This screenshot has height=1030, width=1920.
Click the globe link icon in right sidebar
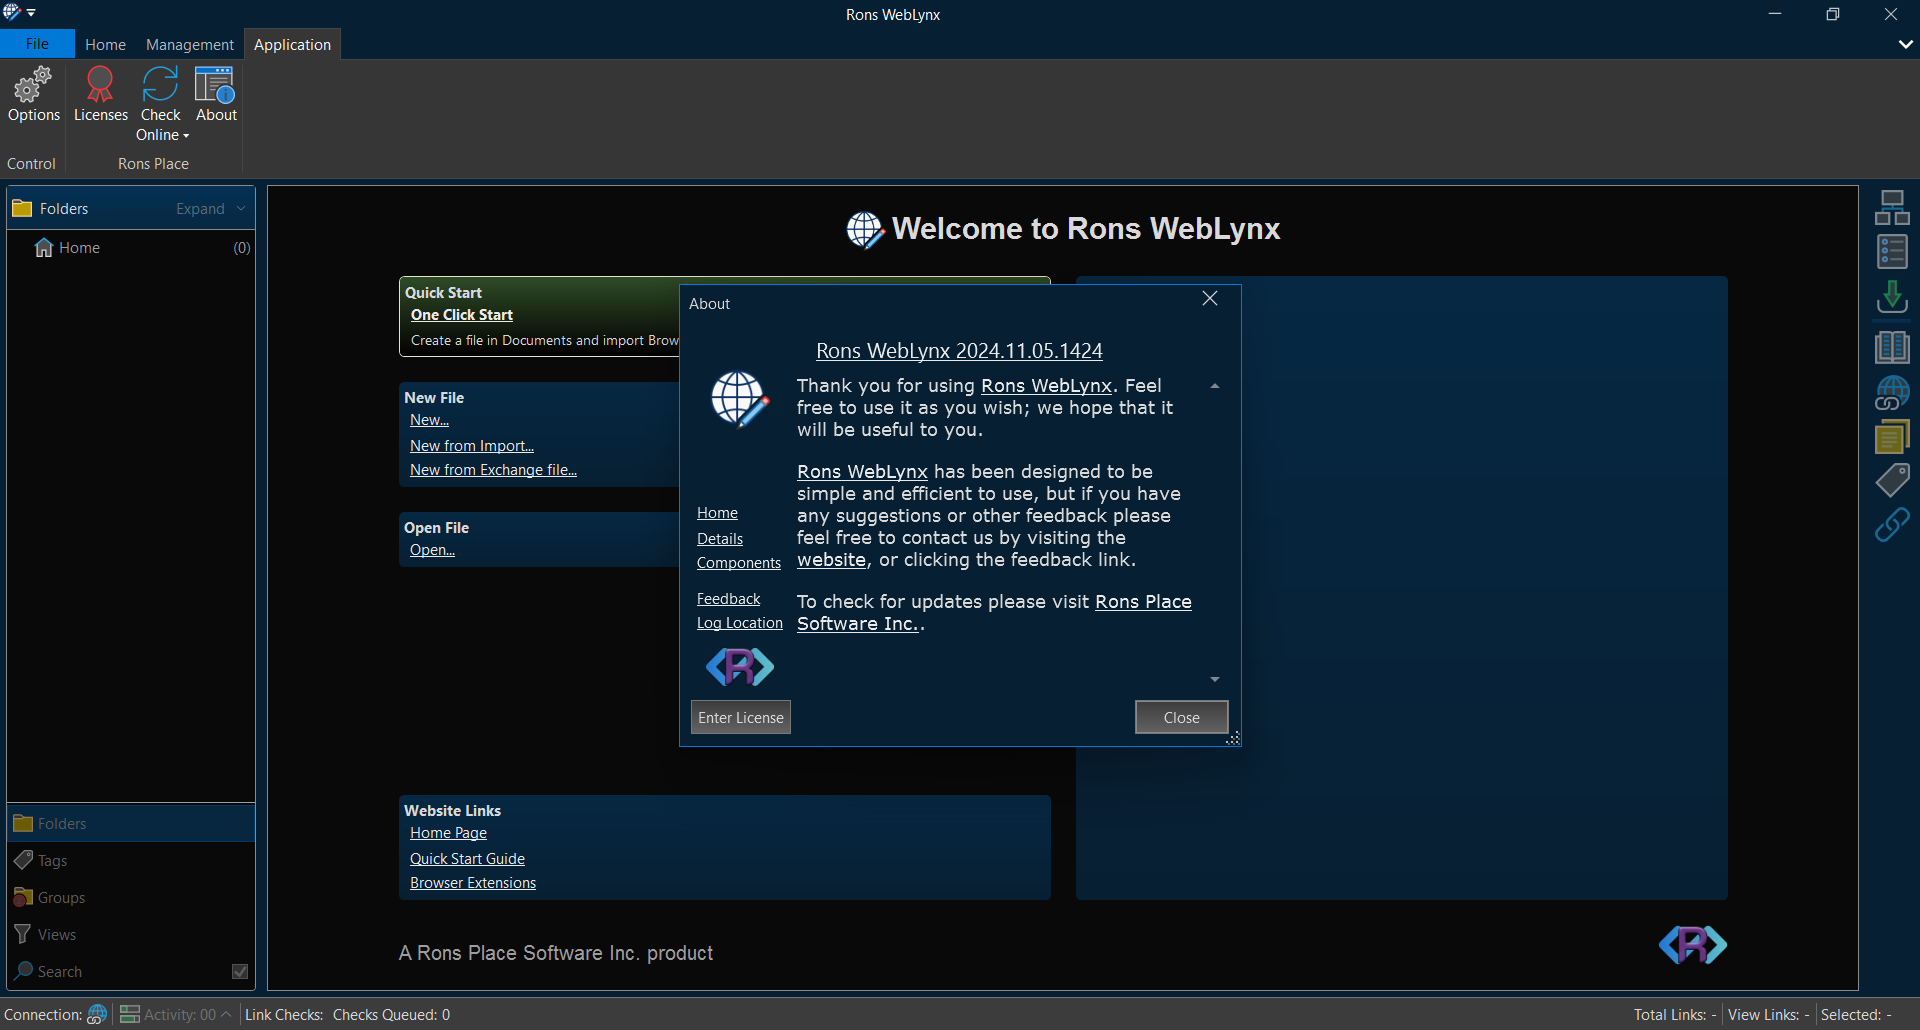click(1892, 393)
